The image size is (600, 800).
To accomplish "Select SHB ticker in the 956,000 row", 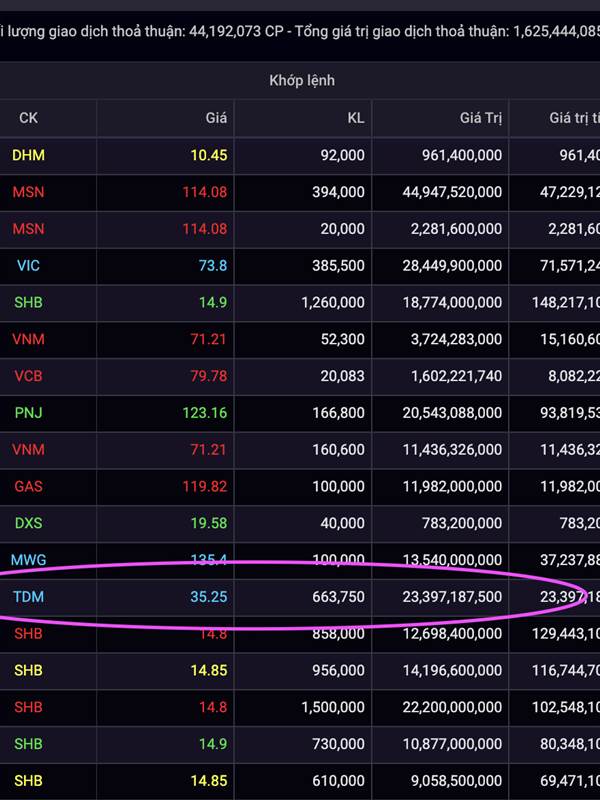I will 29,670.
